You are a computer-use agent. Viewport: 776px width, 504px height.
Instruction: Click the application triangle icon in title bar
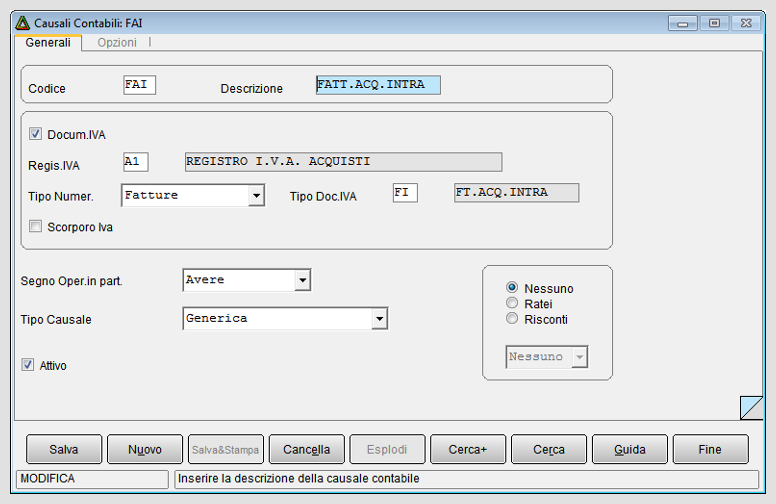click(23, 23)
